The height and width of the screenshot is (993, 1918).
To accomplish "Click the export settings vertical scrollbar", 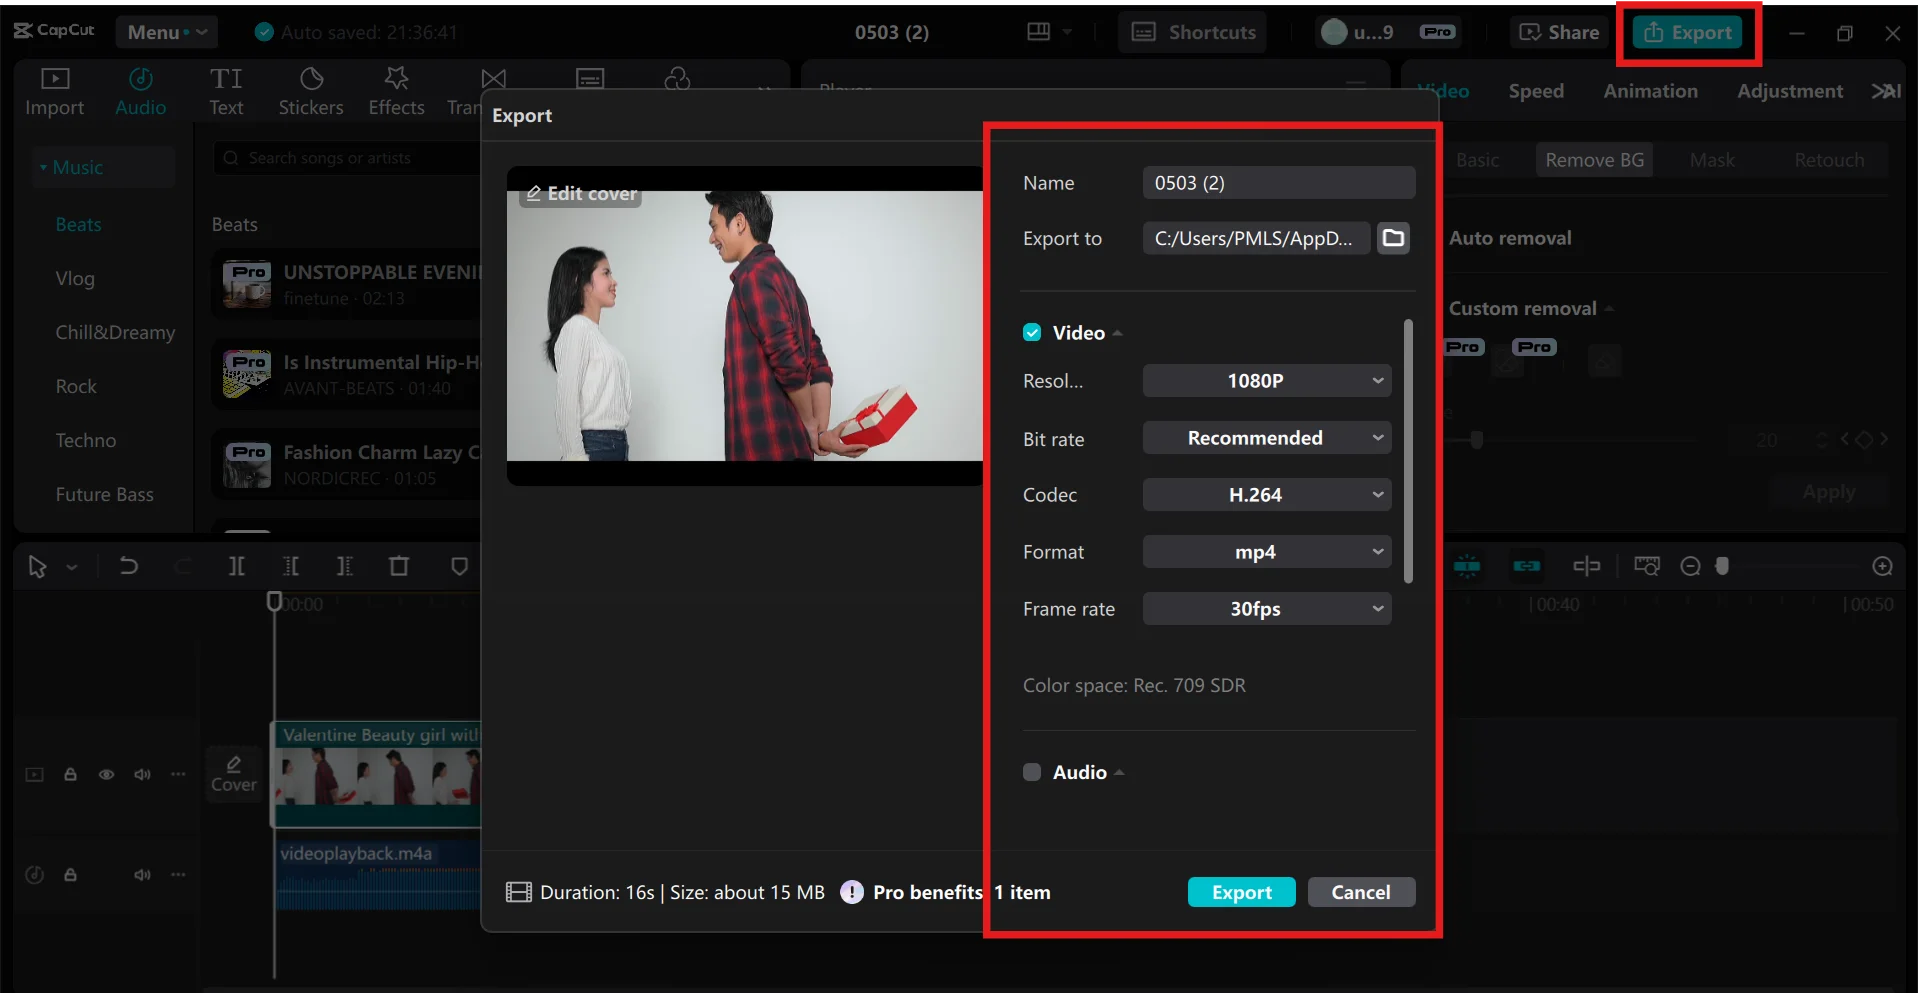I will pos(1408,450).
